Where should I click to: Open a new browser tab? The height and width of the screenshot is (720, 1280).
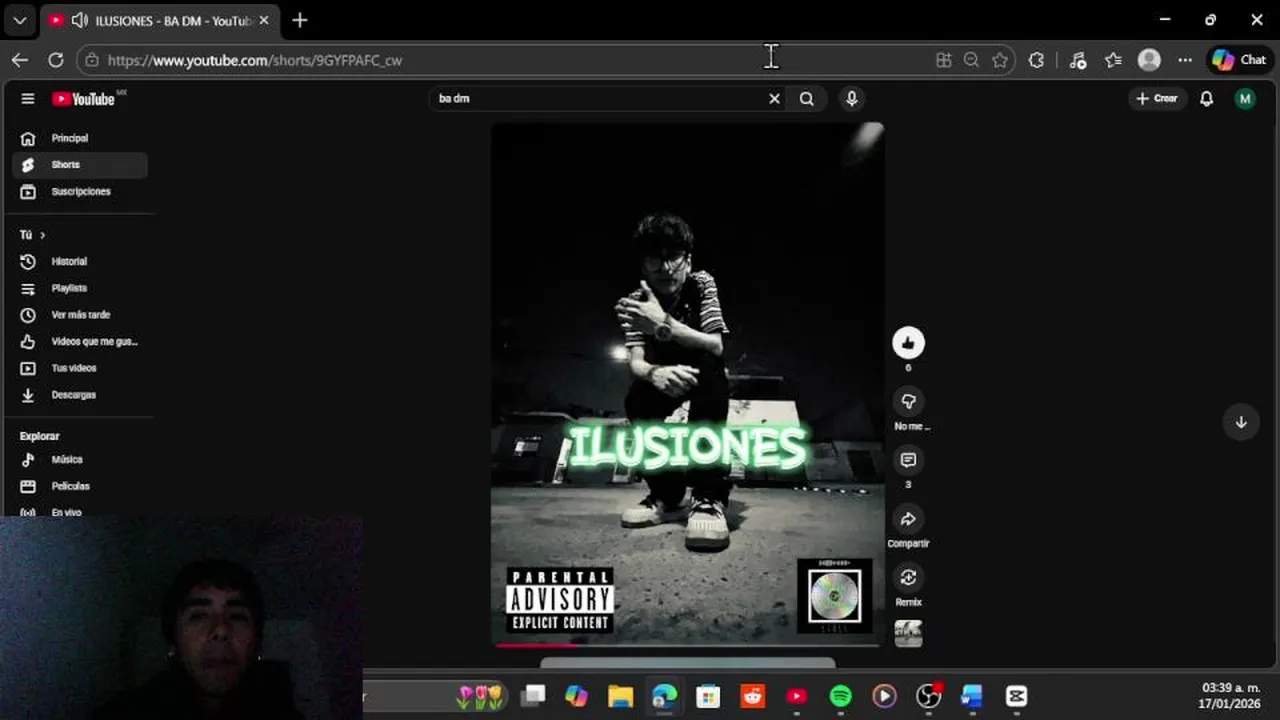pyautogui.click(x=300, y=20)
